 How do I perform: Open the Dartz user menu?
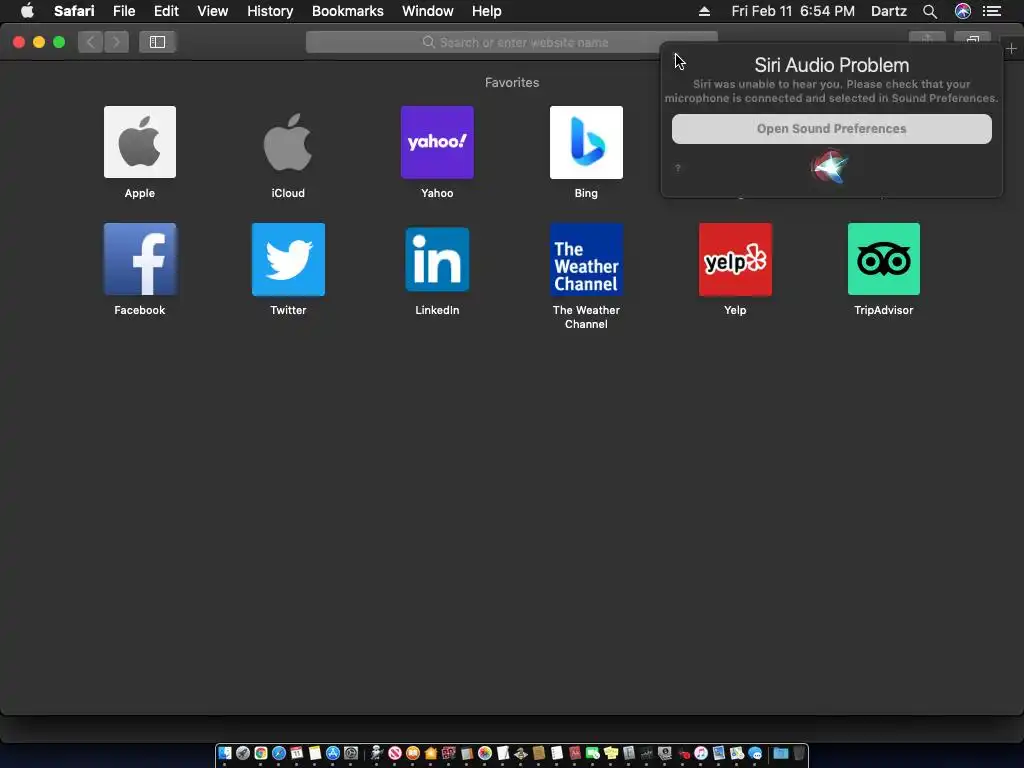(888, 11)
